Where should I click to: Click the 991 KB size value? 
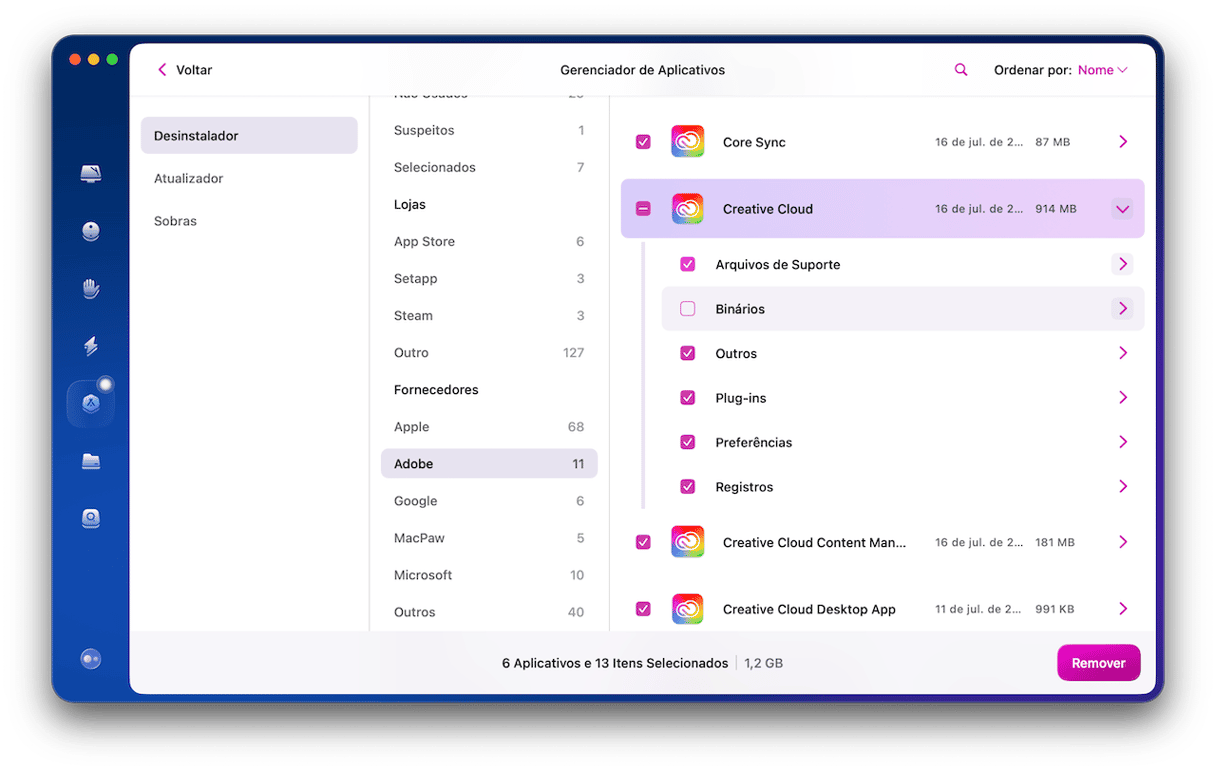coord(1055,609)
